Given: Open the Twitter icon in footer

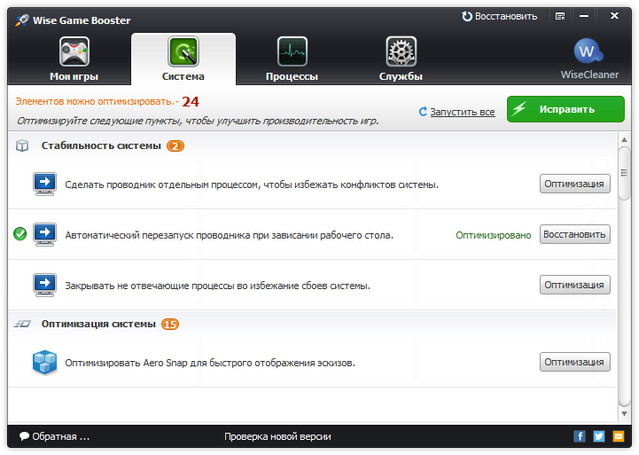Looking at the screenshot, I should [599, 437].
